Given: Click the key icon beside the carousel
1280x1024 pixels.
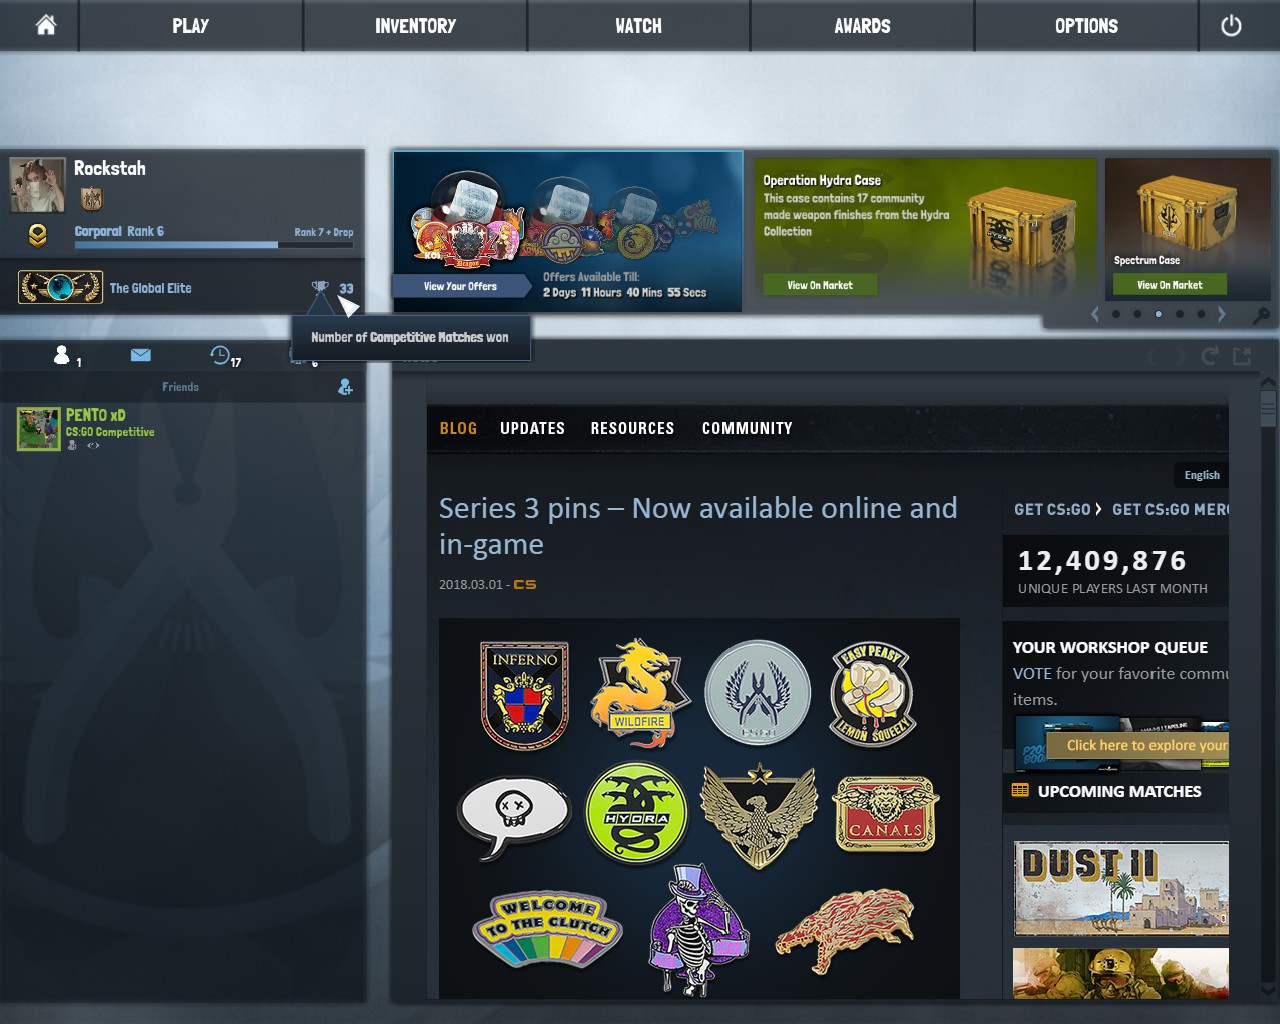Looking at the screenshot, I should pos(1262,315).
